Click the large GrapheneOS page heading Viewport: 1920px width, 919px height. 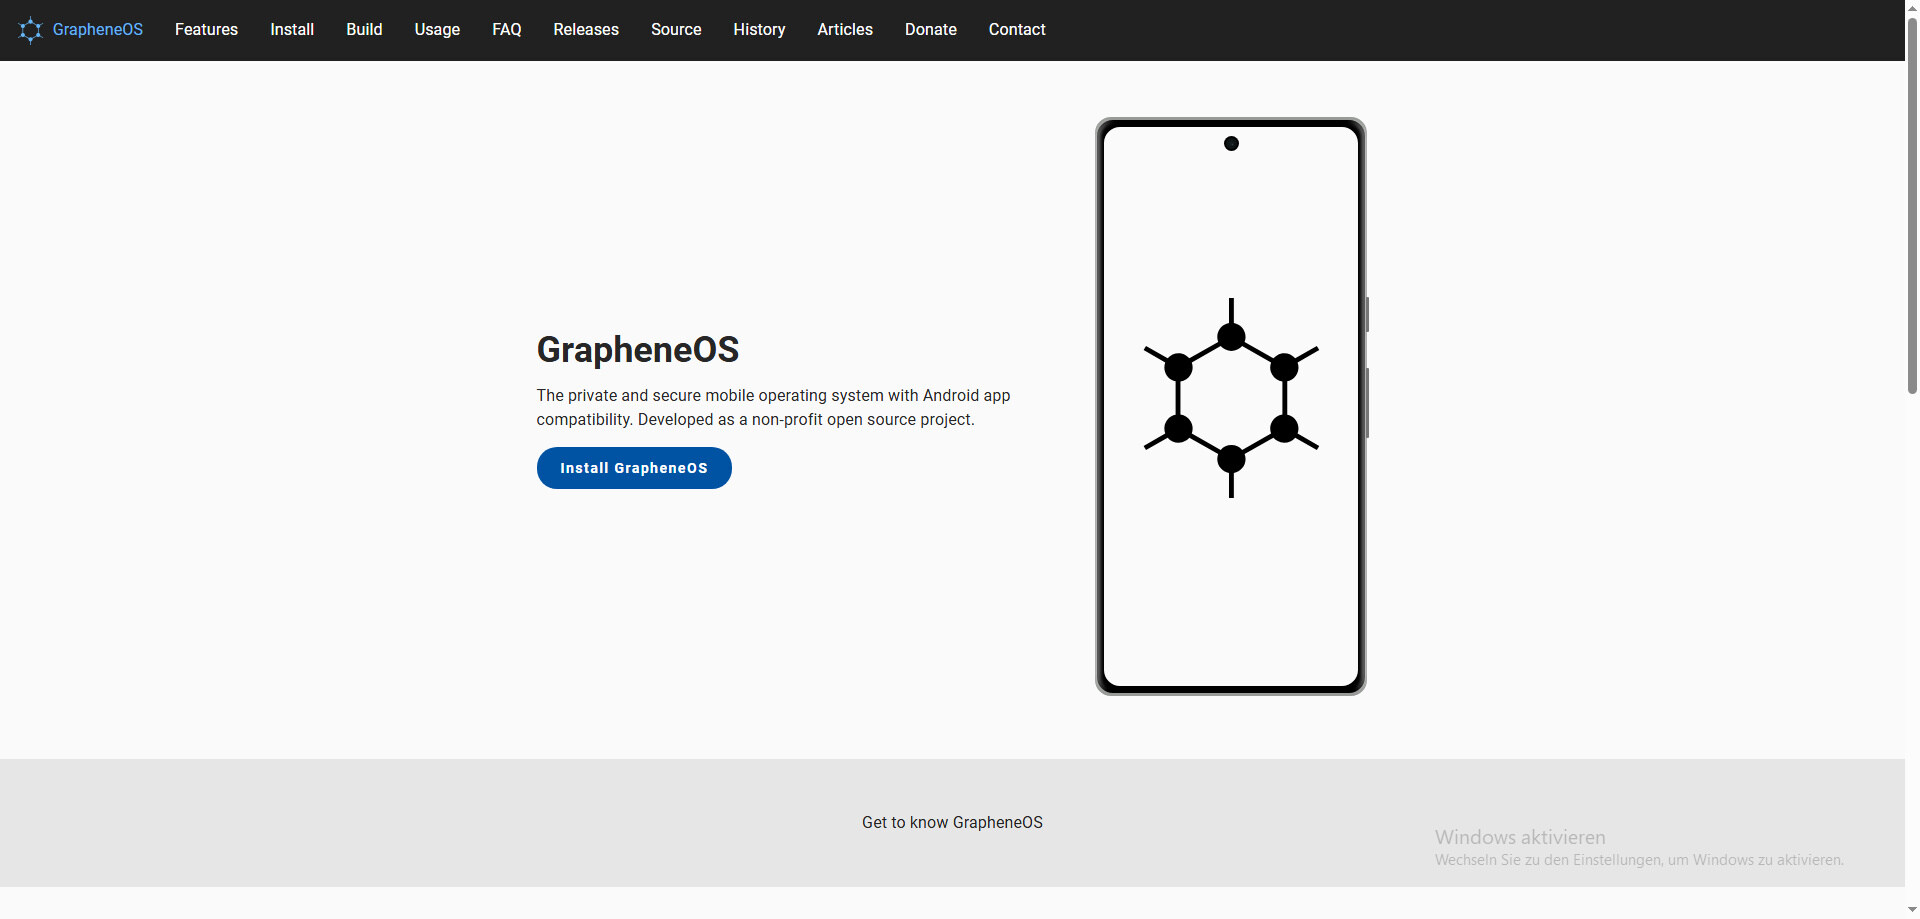click(x=638, y=350)
